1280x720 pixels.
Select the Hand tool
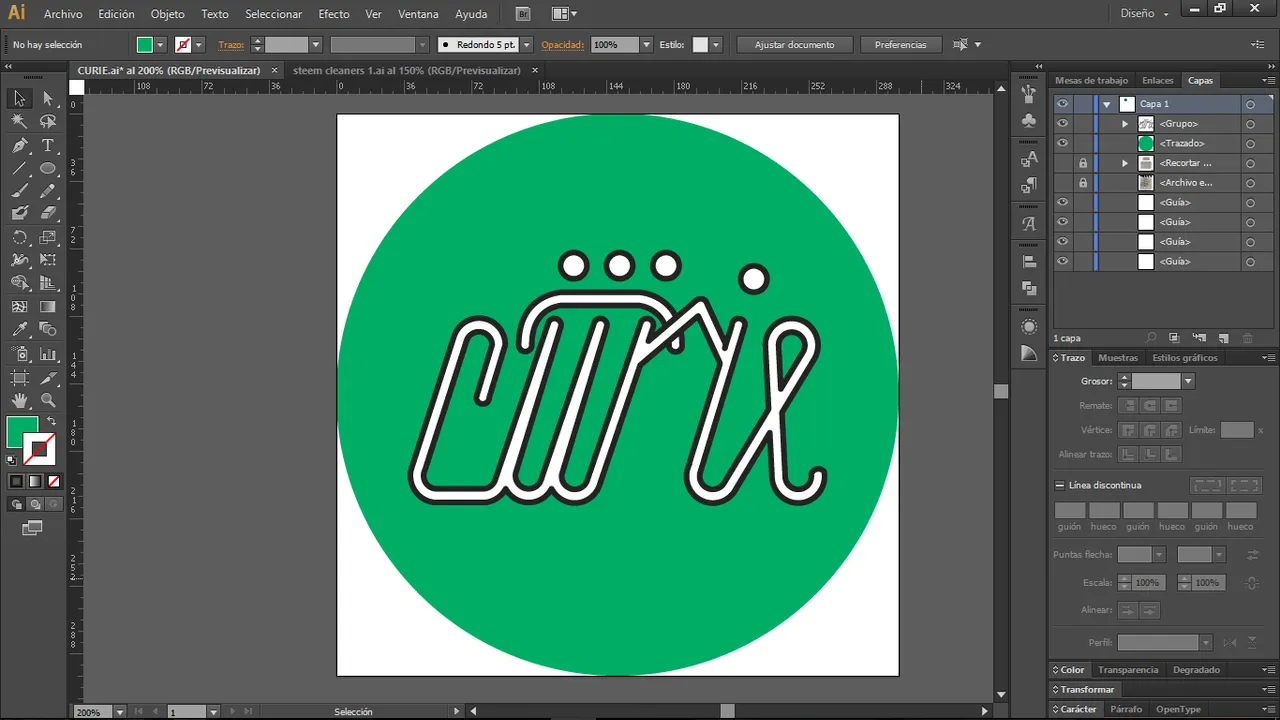[x=19, y=400]
